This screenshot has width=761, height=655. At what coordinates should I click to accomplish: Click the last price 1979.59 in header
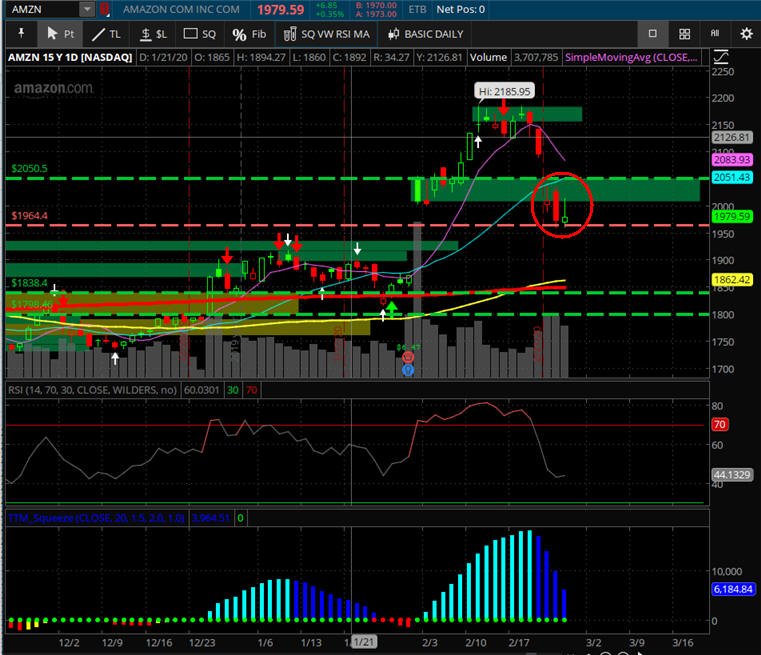(x=281, y=10)
